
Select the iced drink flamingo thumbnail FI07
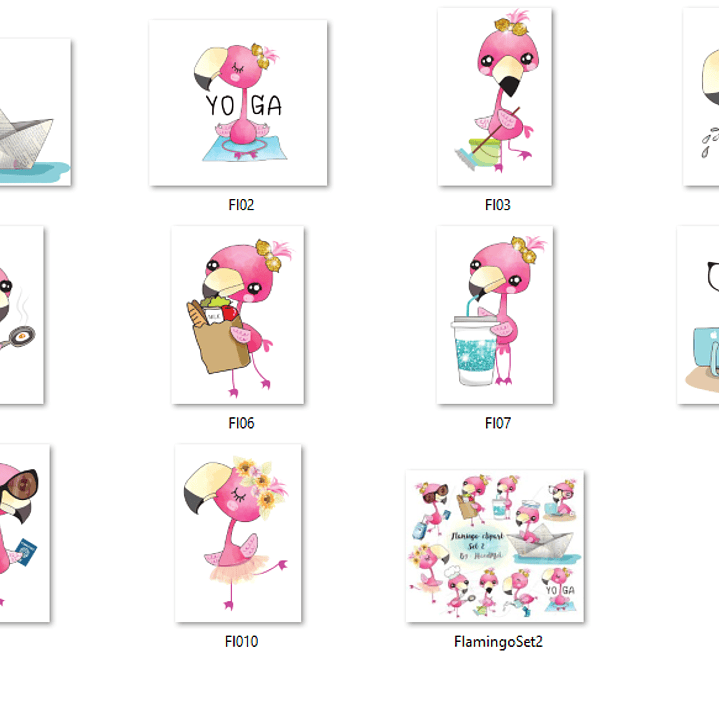click(495, 315)
